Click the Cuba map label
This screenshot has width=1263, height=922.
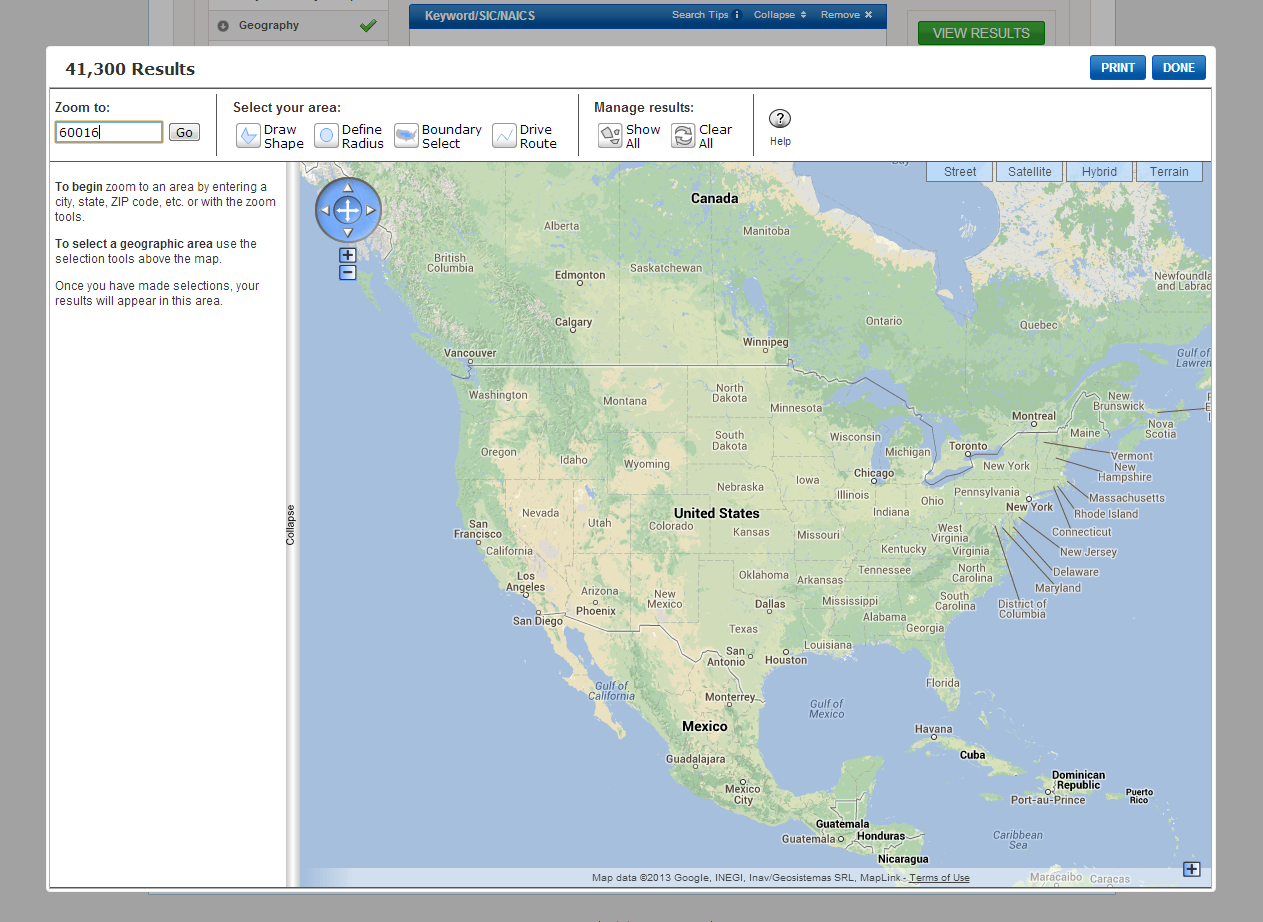coord(973,755)
